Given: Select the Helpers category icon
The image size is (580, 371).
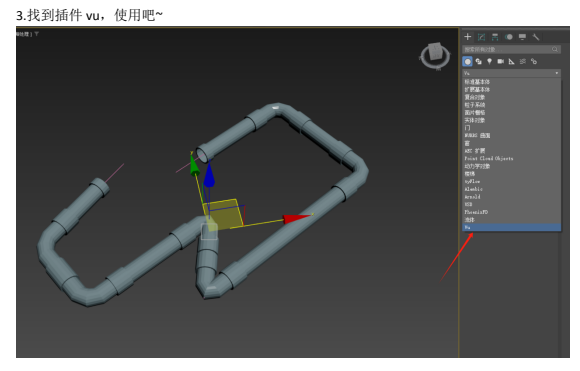Looking at the screenshot, I should pyautogui.click(x=512, y=61).
